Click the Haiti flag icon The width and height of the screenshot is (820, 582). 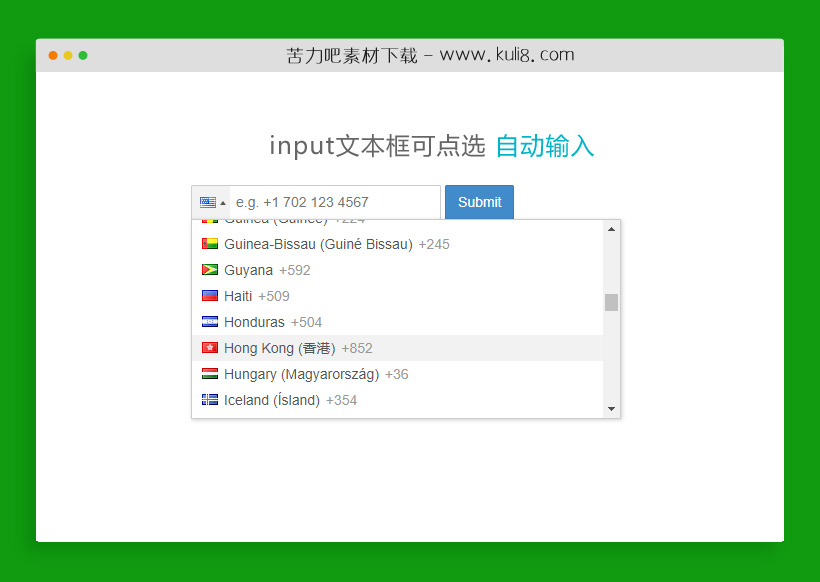click(210, 295)
